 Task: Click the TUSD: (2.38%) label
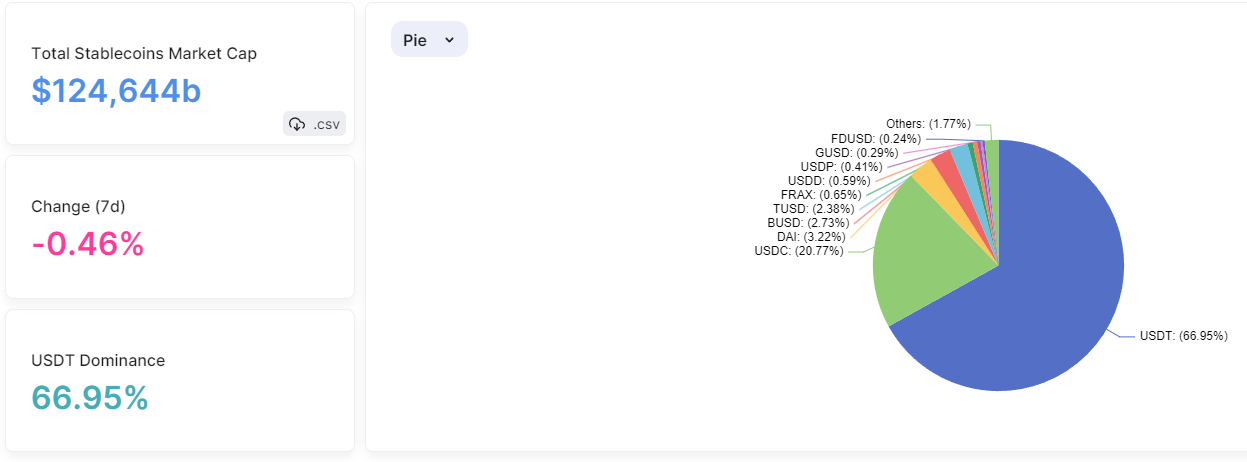(x=811, y=208)
